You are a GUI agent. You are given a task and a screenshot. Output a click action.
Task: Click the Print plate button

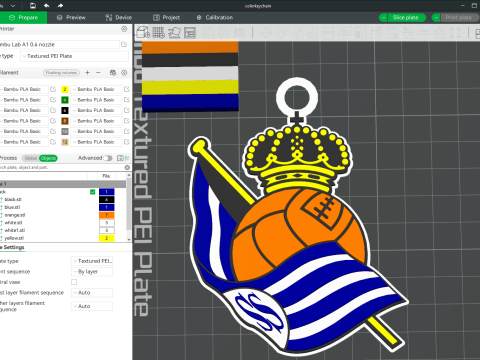460,18
